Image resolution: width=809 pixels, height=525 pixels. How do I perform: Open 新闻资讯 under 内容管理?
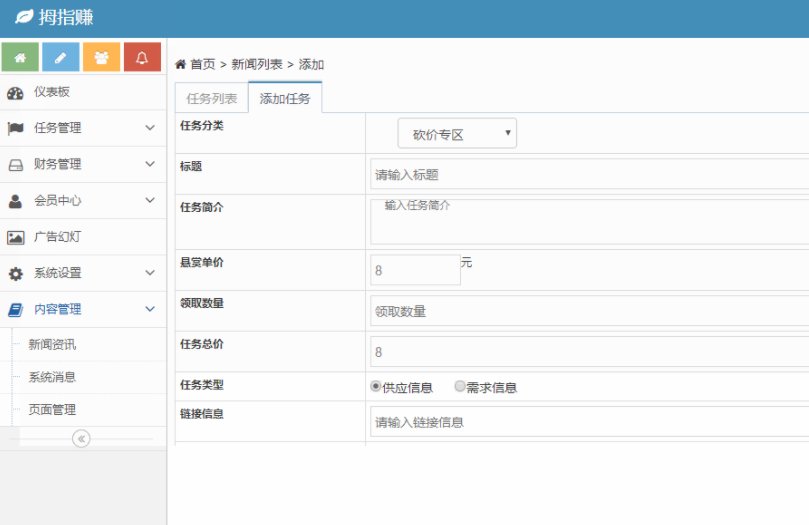pyautogui.click(x=52, y=344)
